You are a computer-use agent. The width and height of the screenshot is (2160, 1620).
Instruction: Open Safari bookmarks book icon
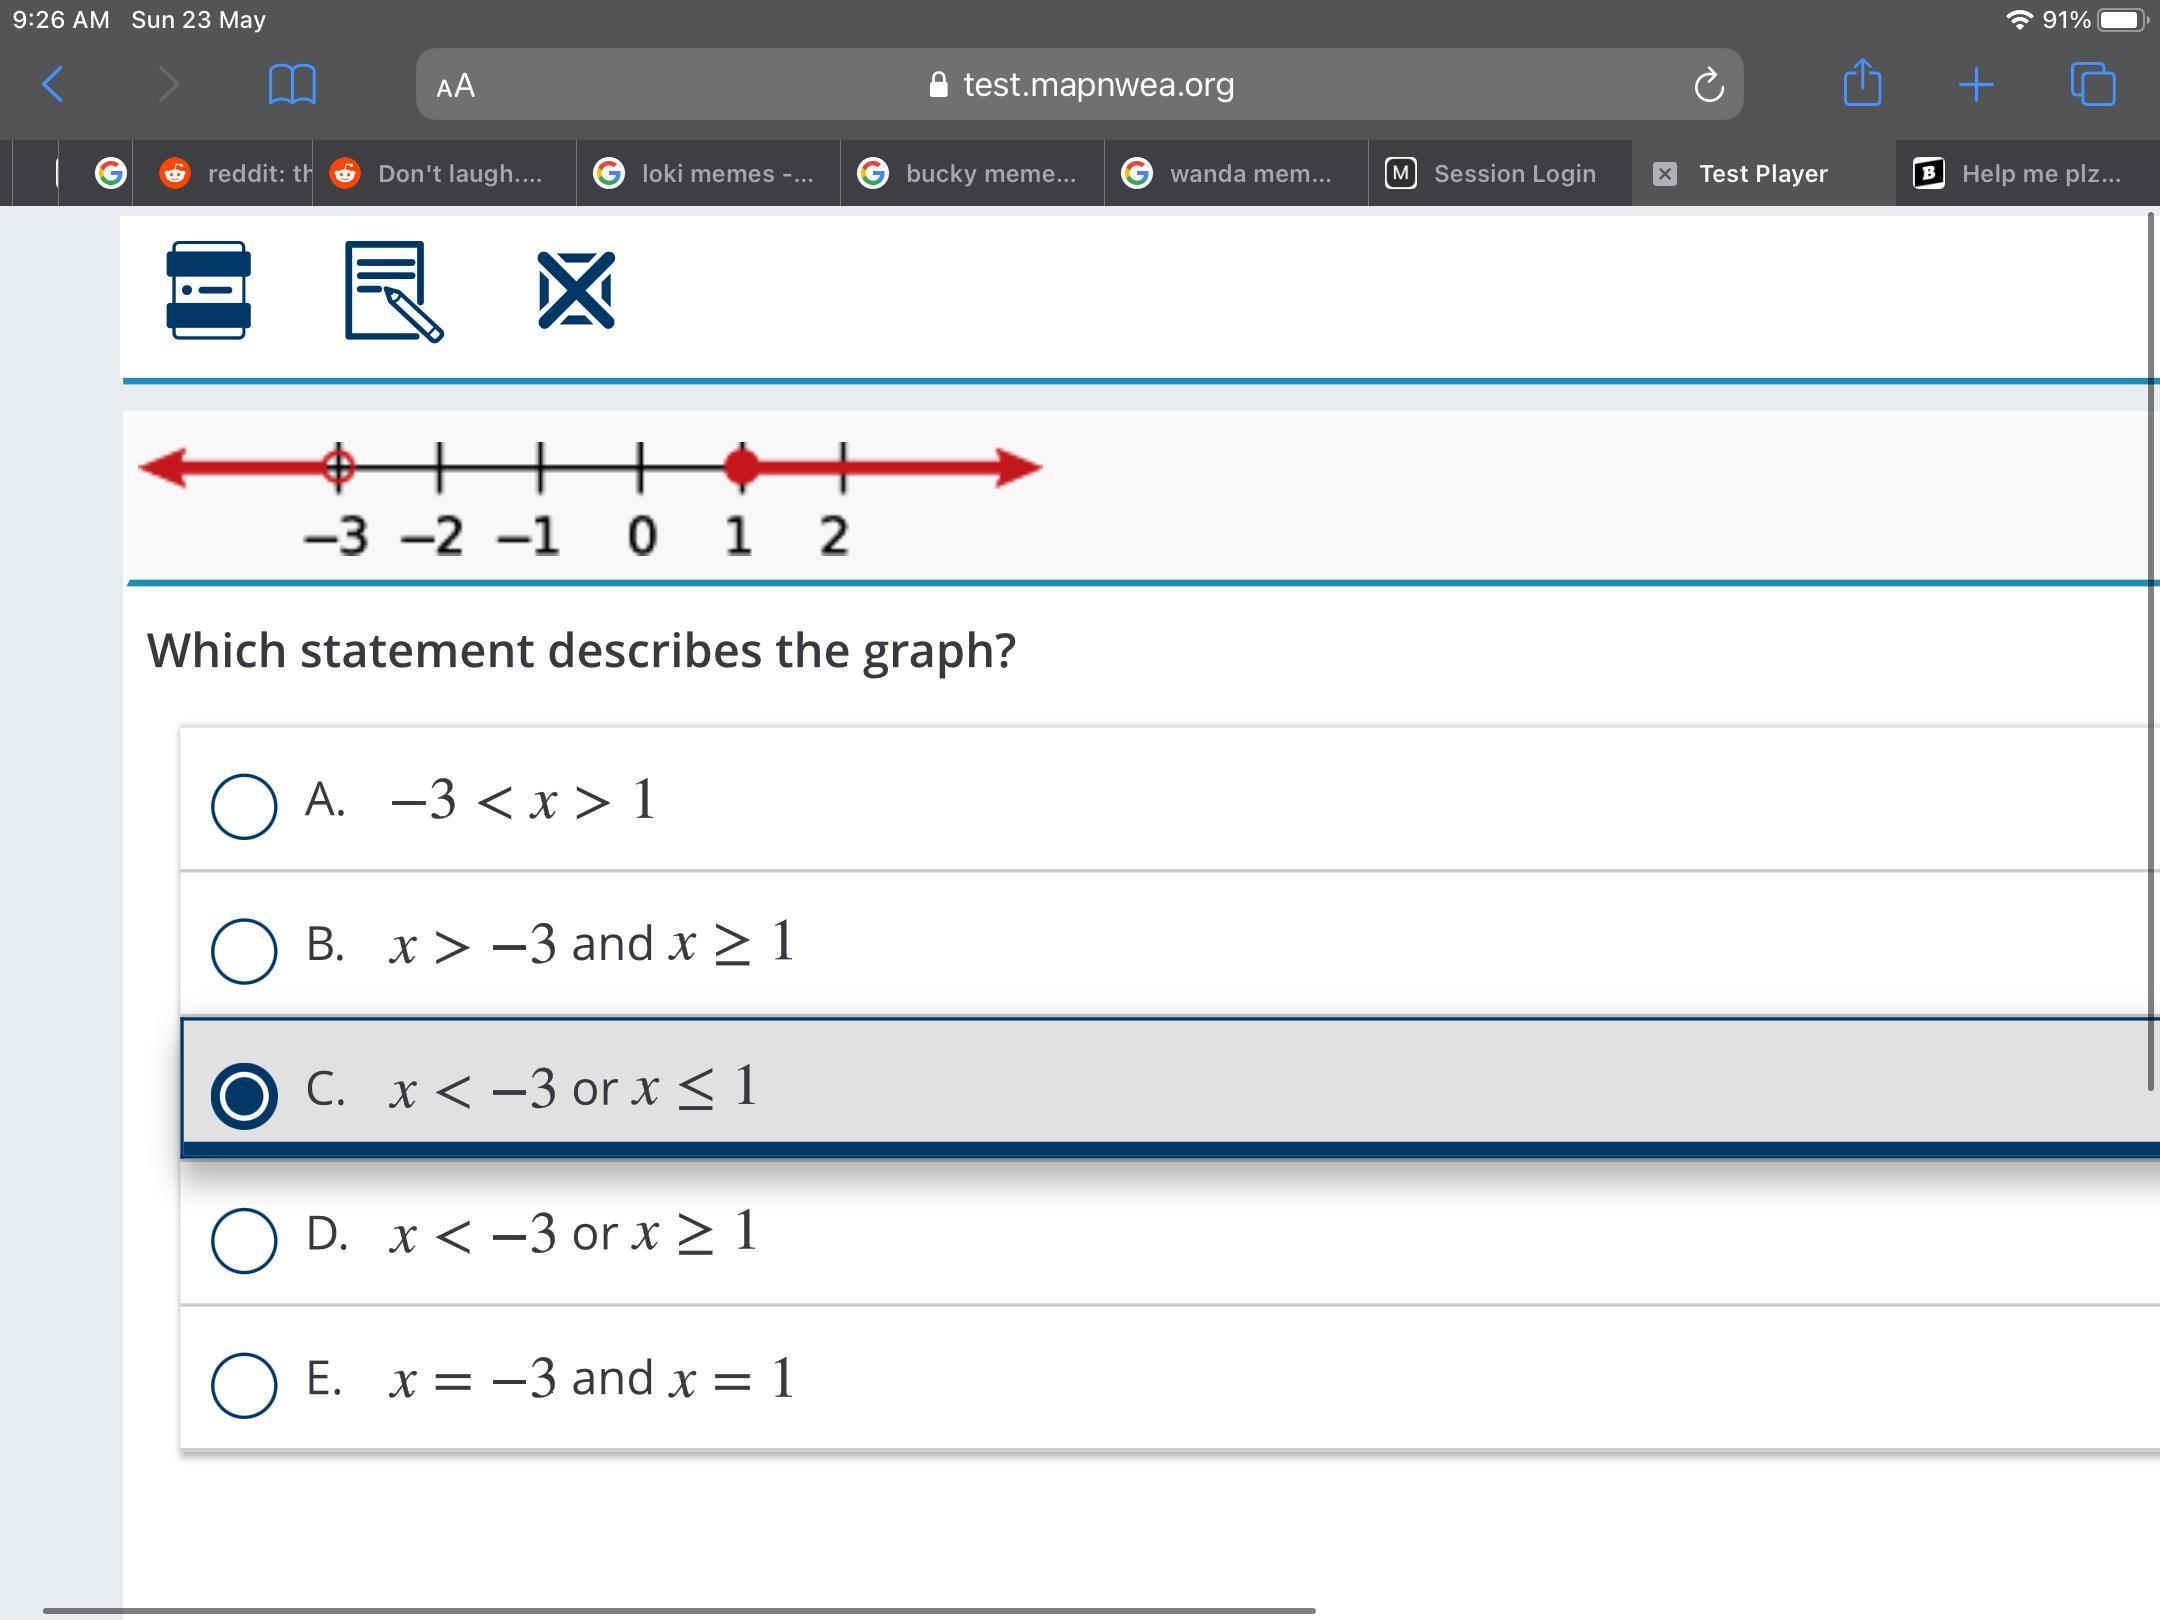pyautogui.click(x=292, y=84)
